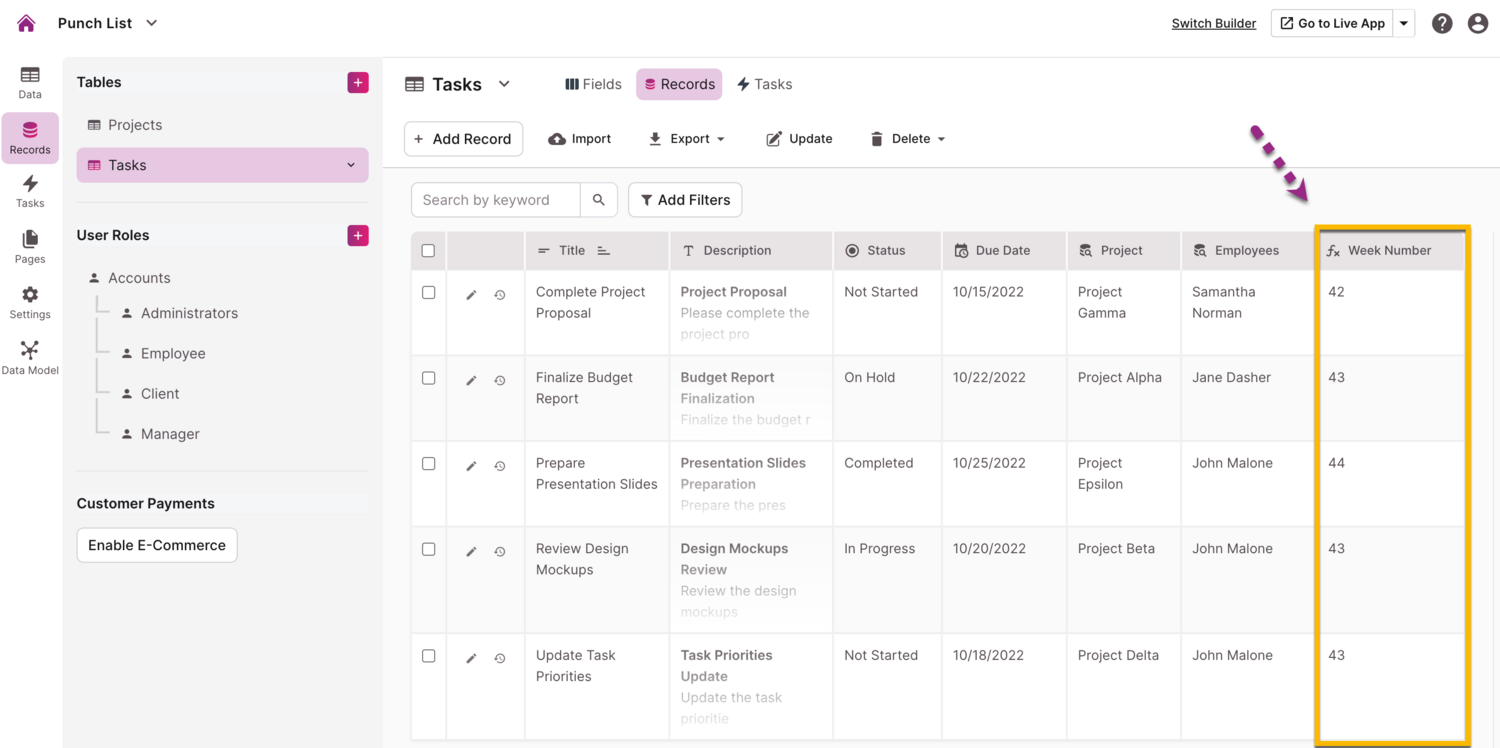Click the Search by keyword field
This screenshot has width=1500, height=748.
495,200
